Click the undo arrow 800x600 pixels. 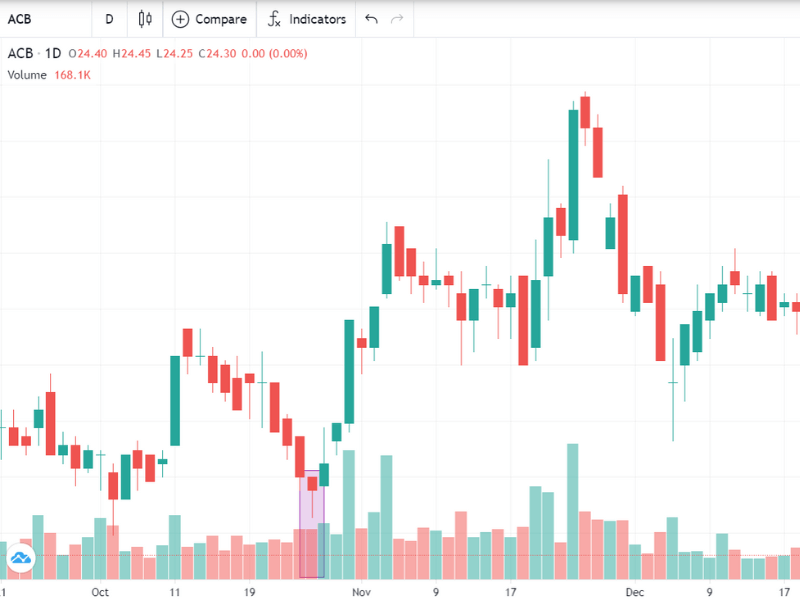(x=371, y=19)
